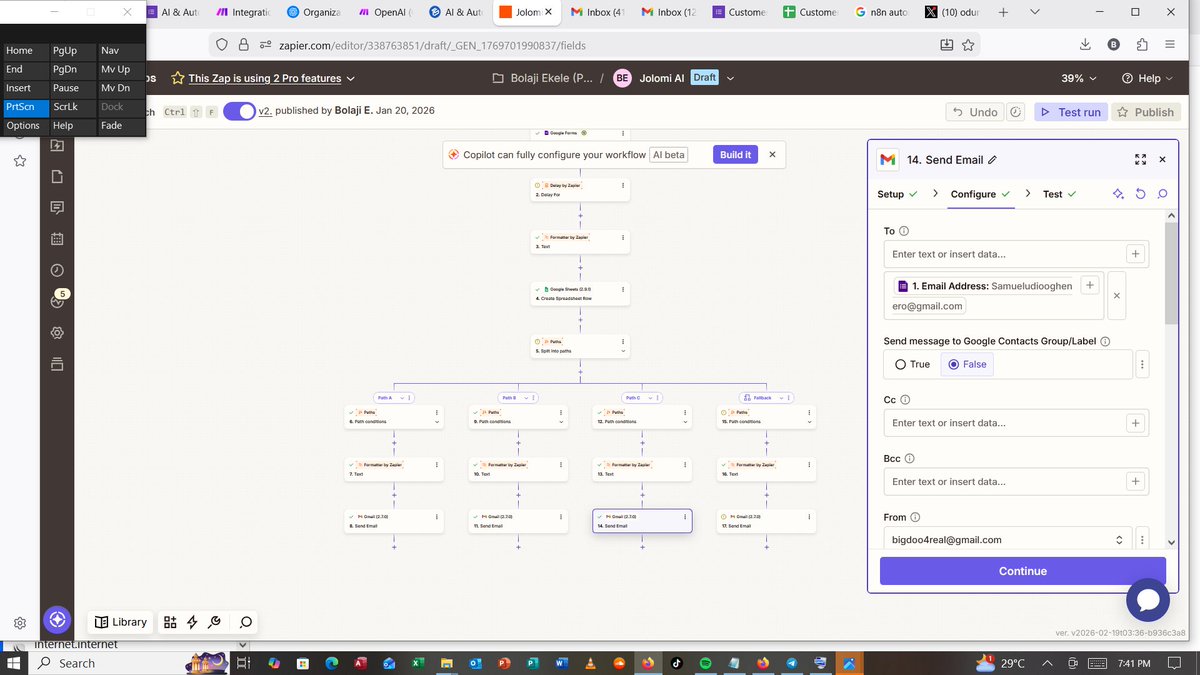Expand the Path A dropdown chevron
Viewport: 1200px width, 675px height.
coord(402,398)
